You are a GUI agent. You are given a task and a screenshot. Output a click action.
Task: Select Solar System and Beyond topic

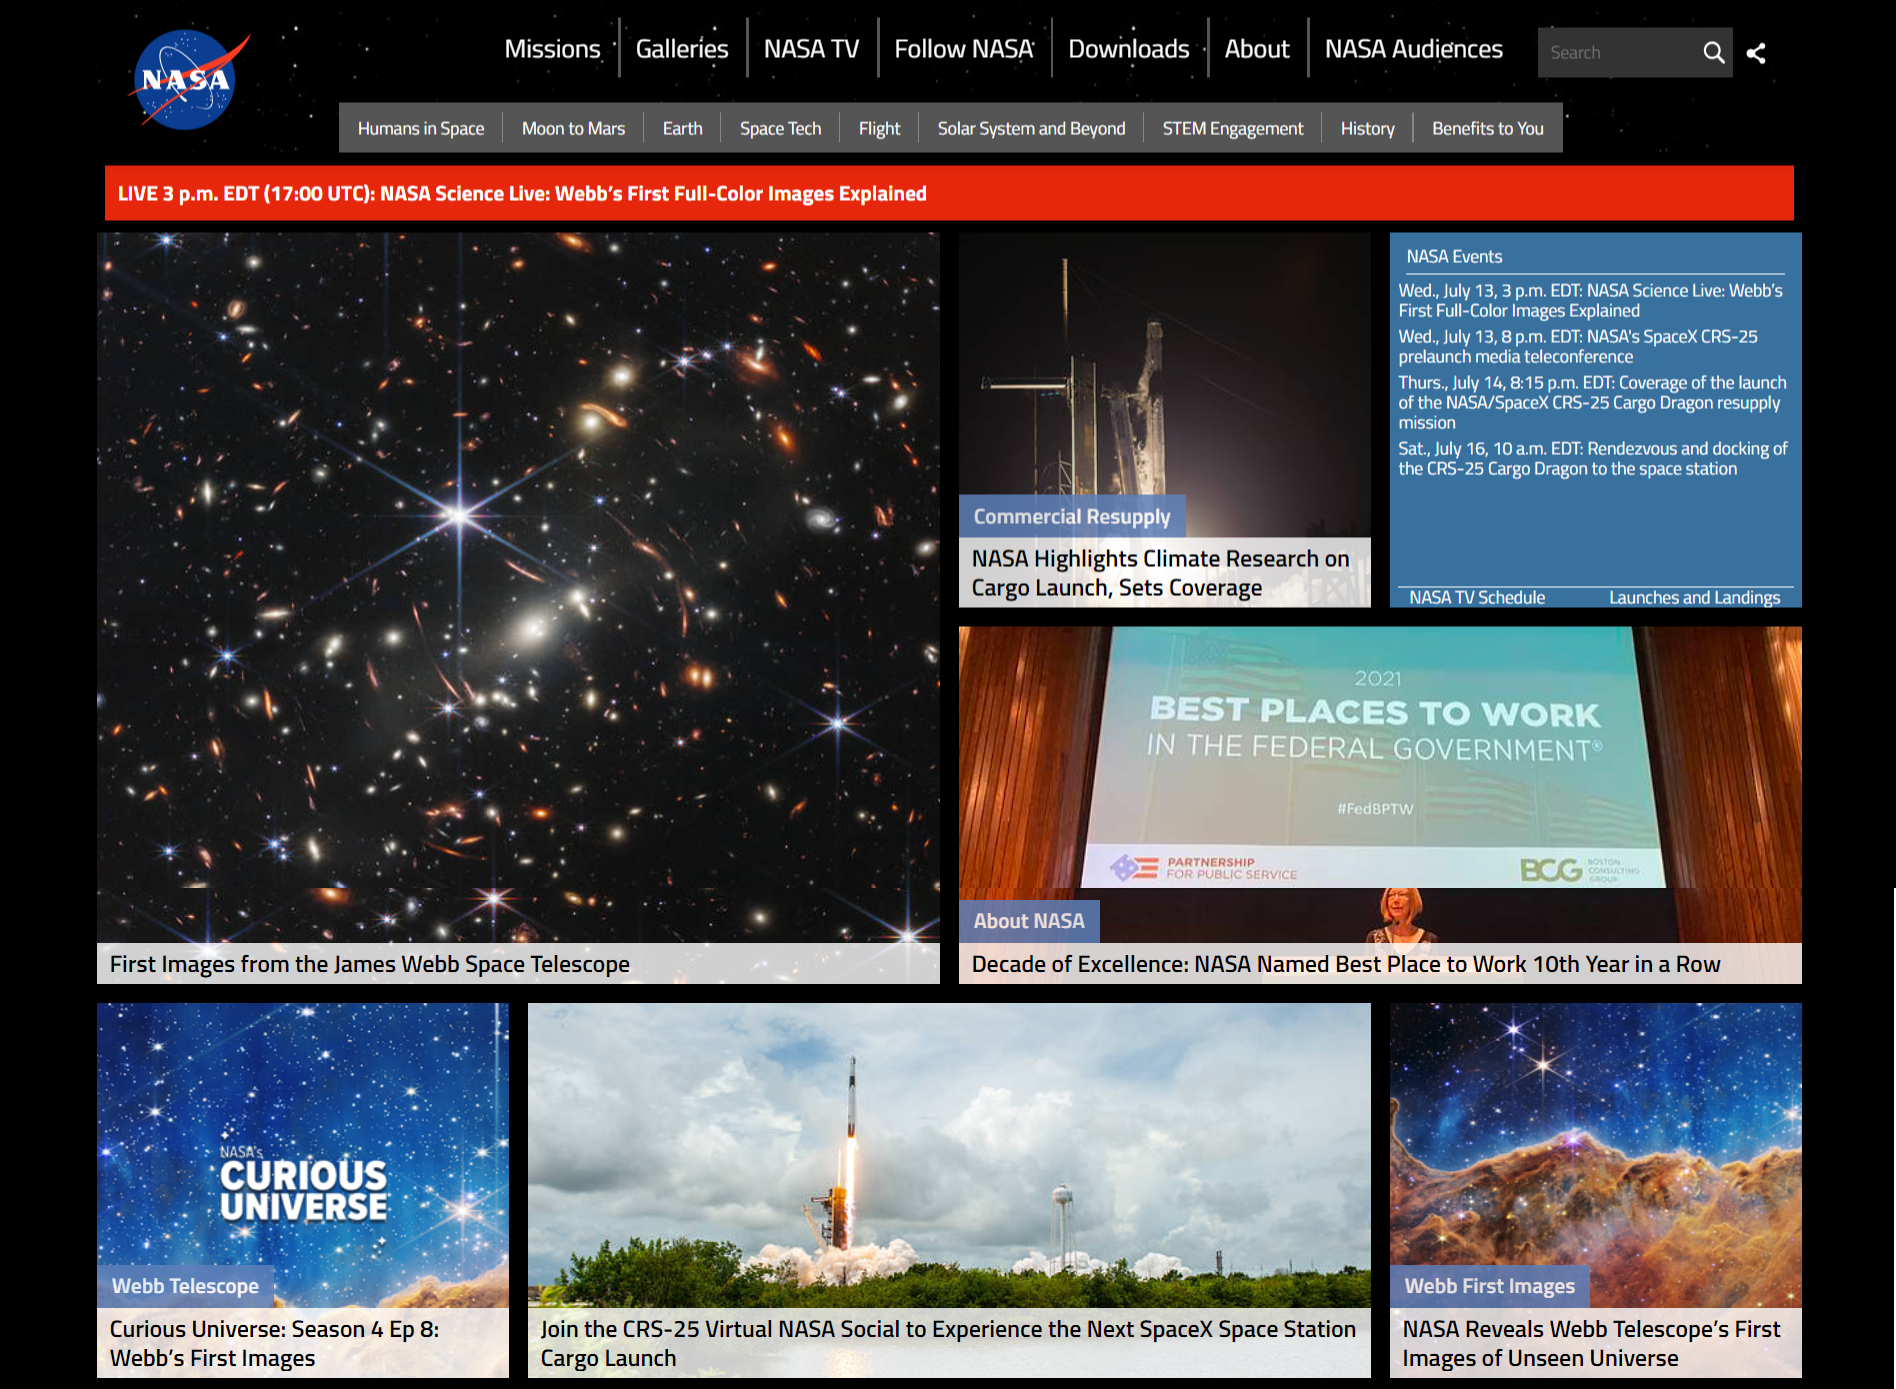[x=1031, y=128]
